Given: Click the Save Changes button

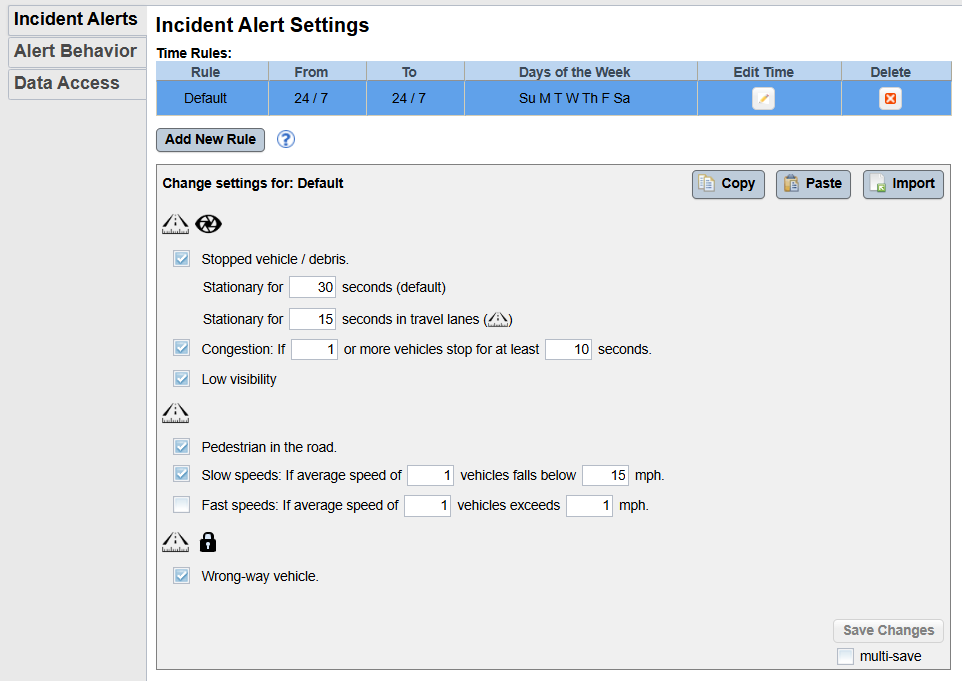Looking at the screenshot, I should 888,631.
